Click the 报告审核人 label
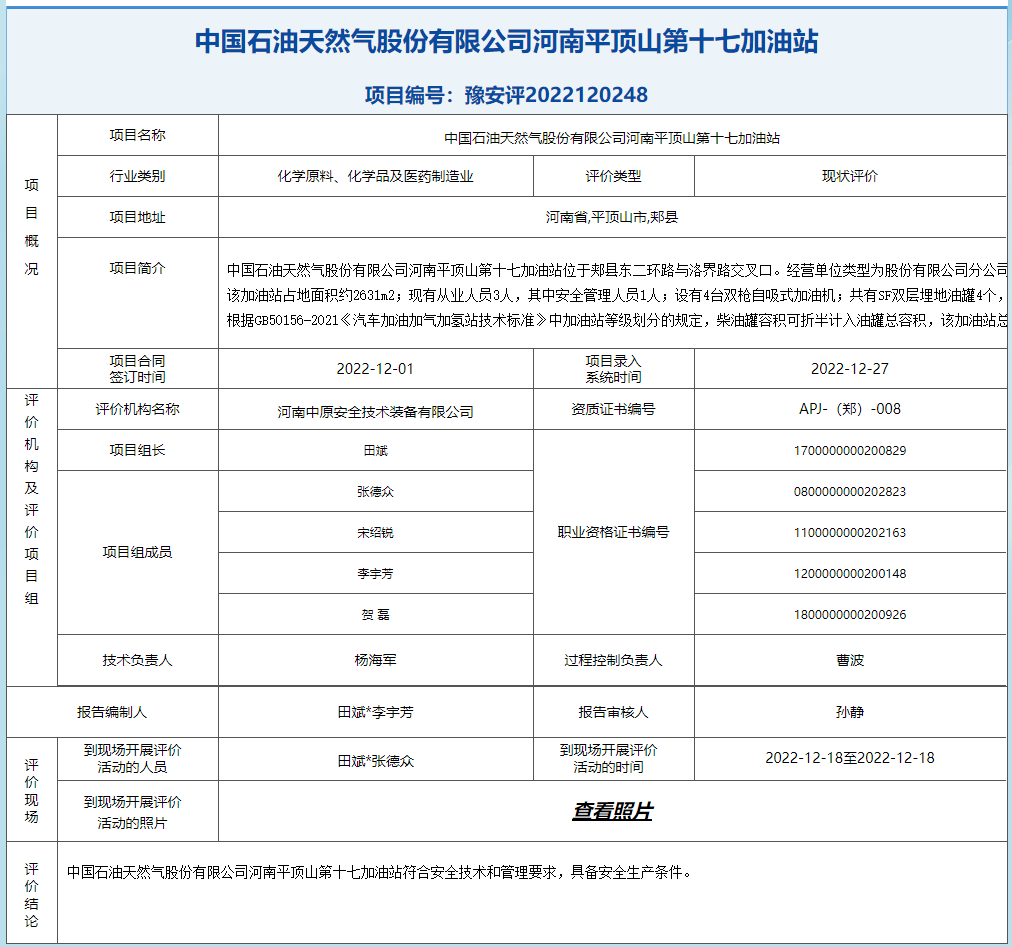The height and width of the screenshot is (947, 1012). click(613, 712)
